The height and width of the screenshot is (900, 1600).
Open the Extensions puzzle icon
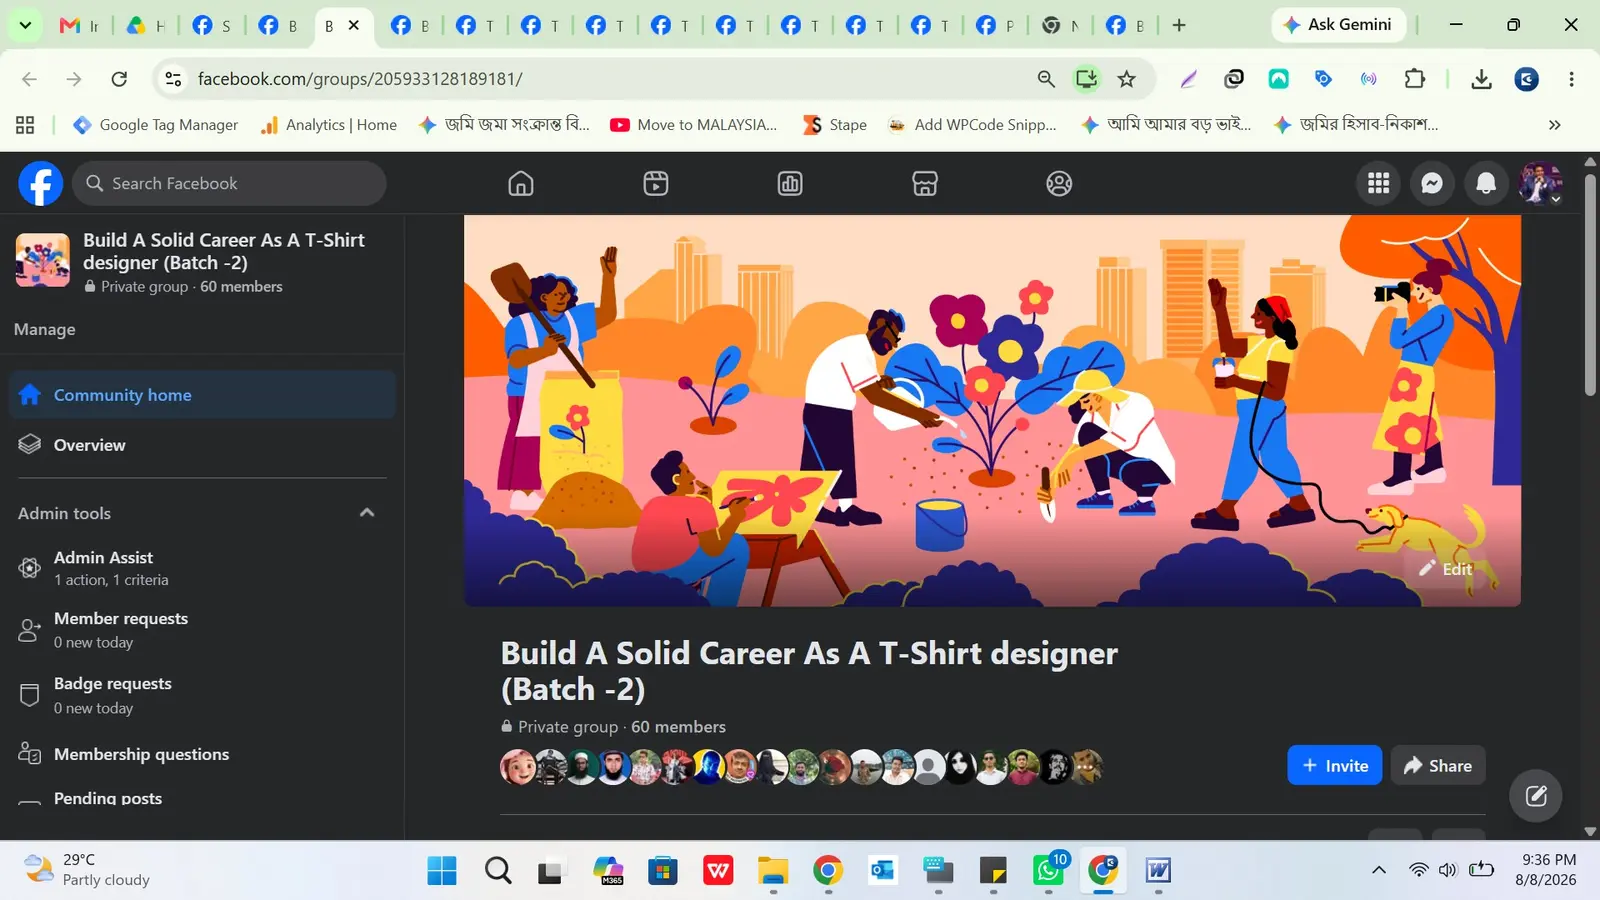click(x=1414, y=79)
